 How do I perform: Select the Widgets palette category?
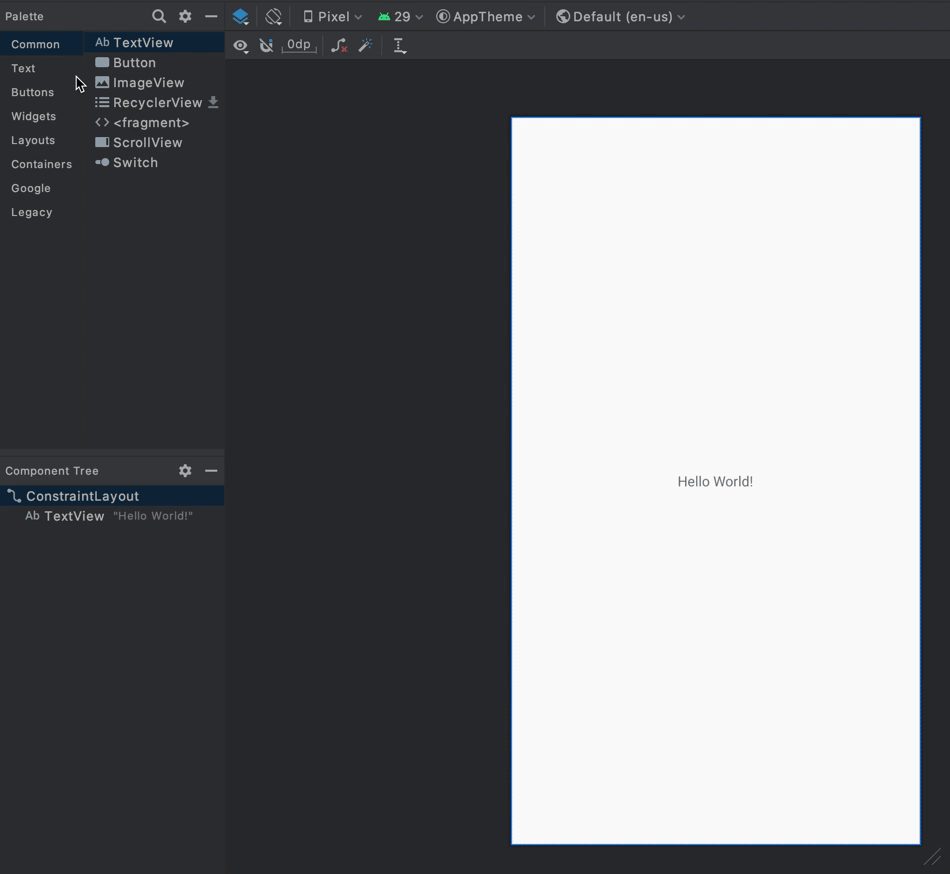[41, 116]
